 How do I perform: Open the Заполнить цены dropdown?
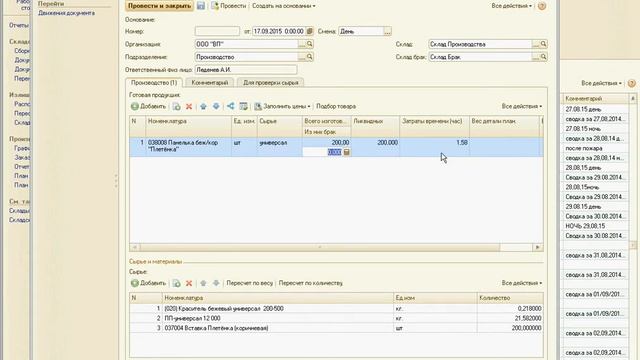[282, 106]
